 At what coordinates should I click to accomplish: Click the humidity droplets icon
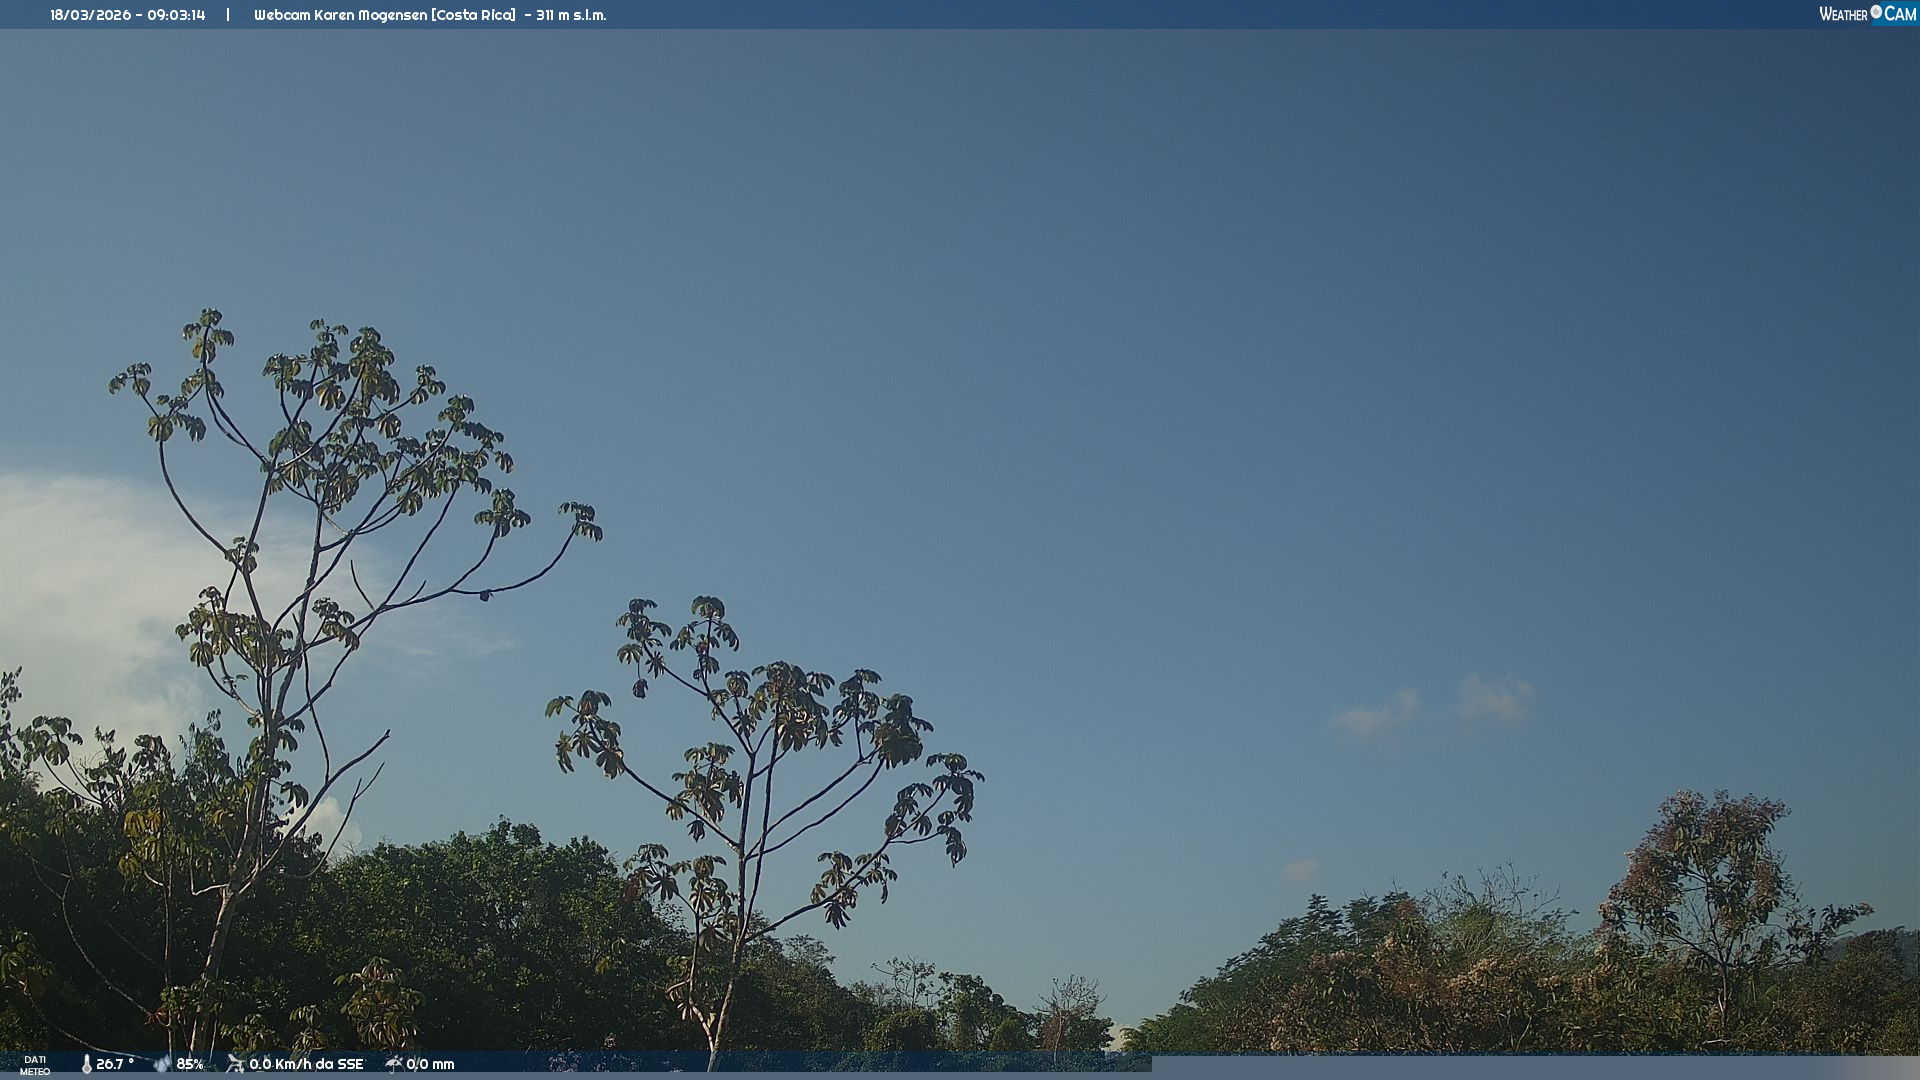162,1064
